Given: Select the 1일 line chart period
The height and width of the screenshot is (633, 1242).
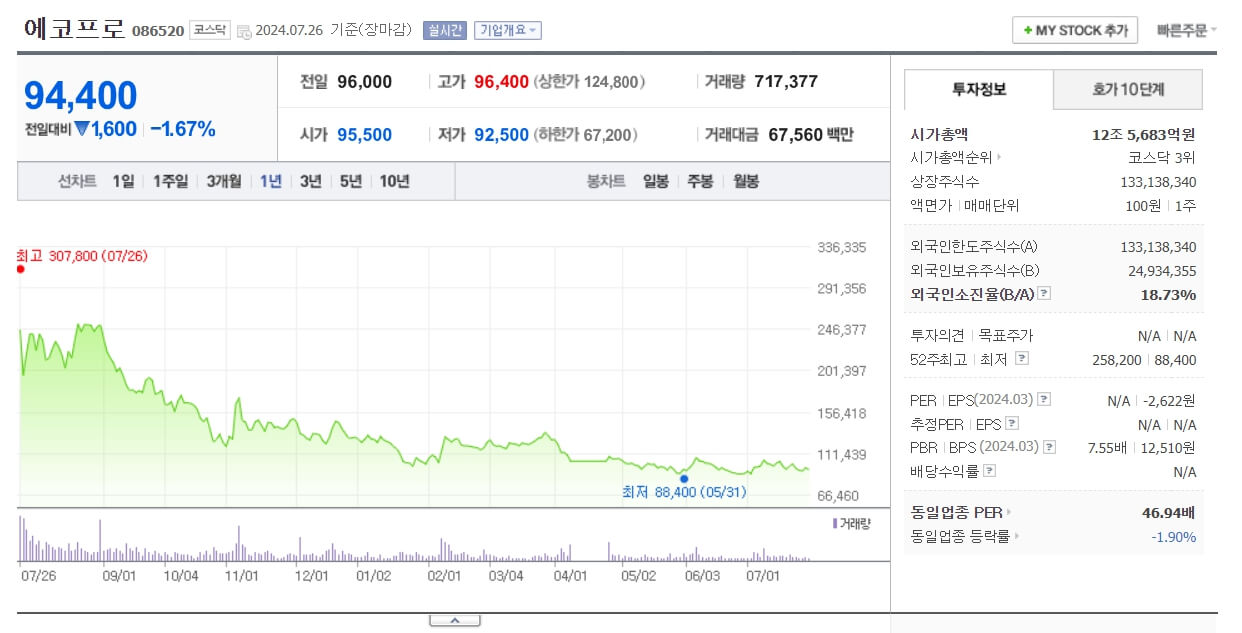Looking at the screenshot, I should click(123, 181).
